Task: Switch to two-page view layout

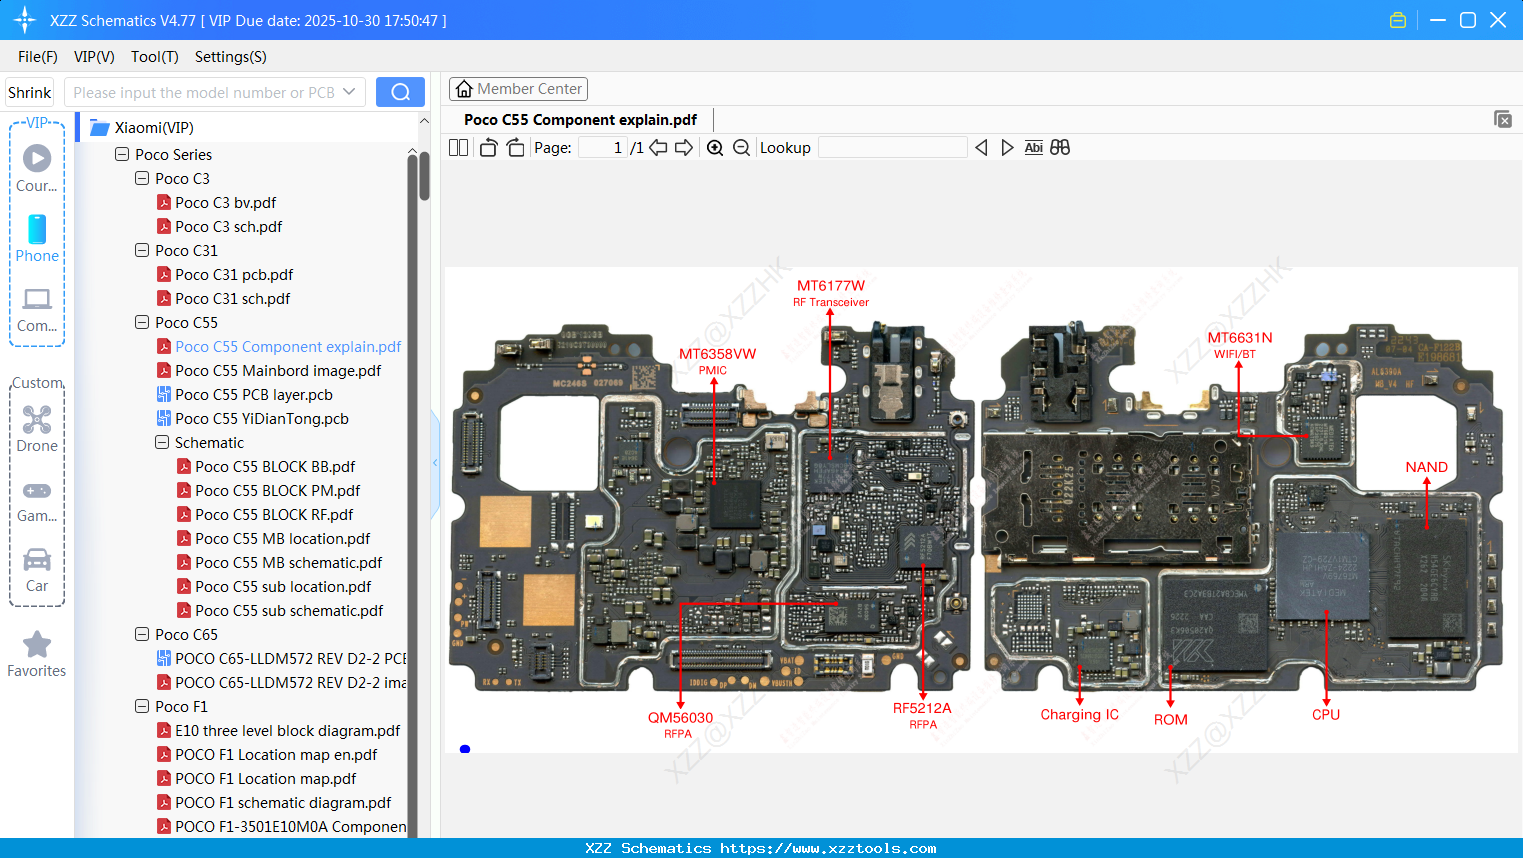Action: click(458, 147)
